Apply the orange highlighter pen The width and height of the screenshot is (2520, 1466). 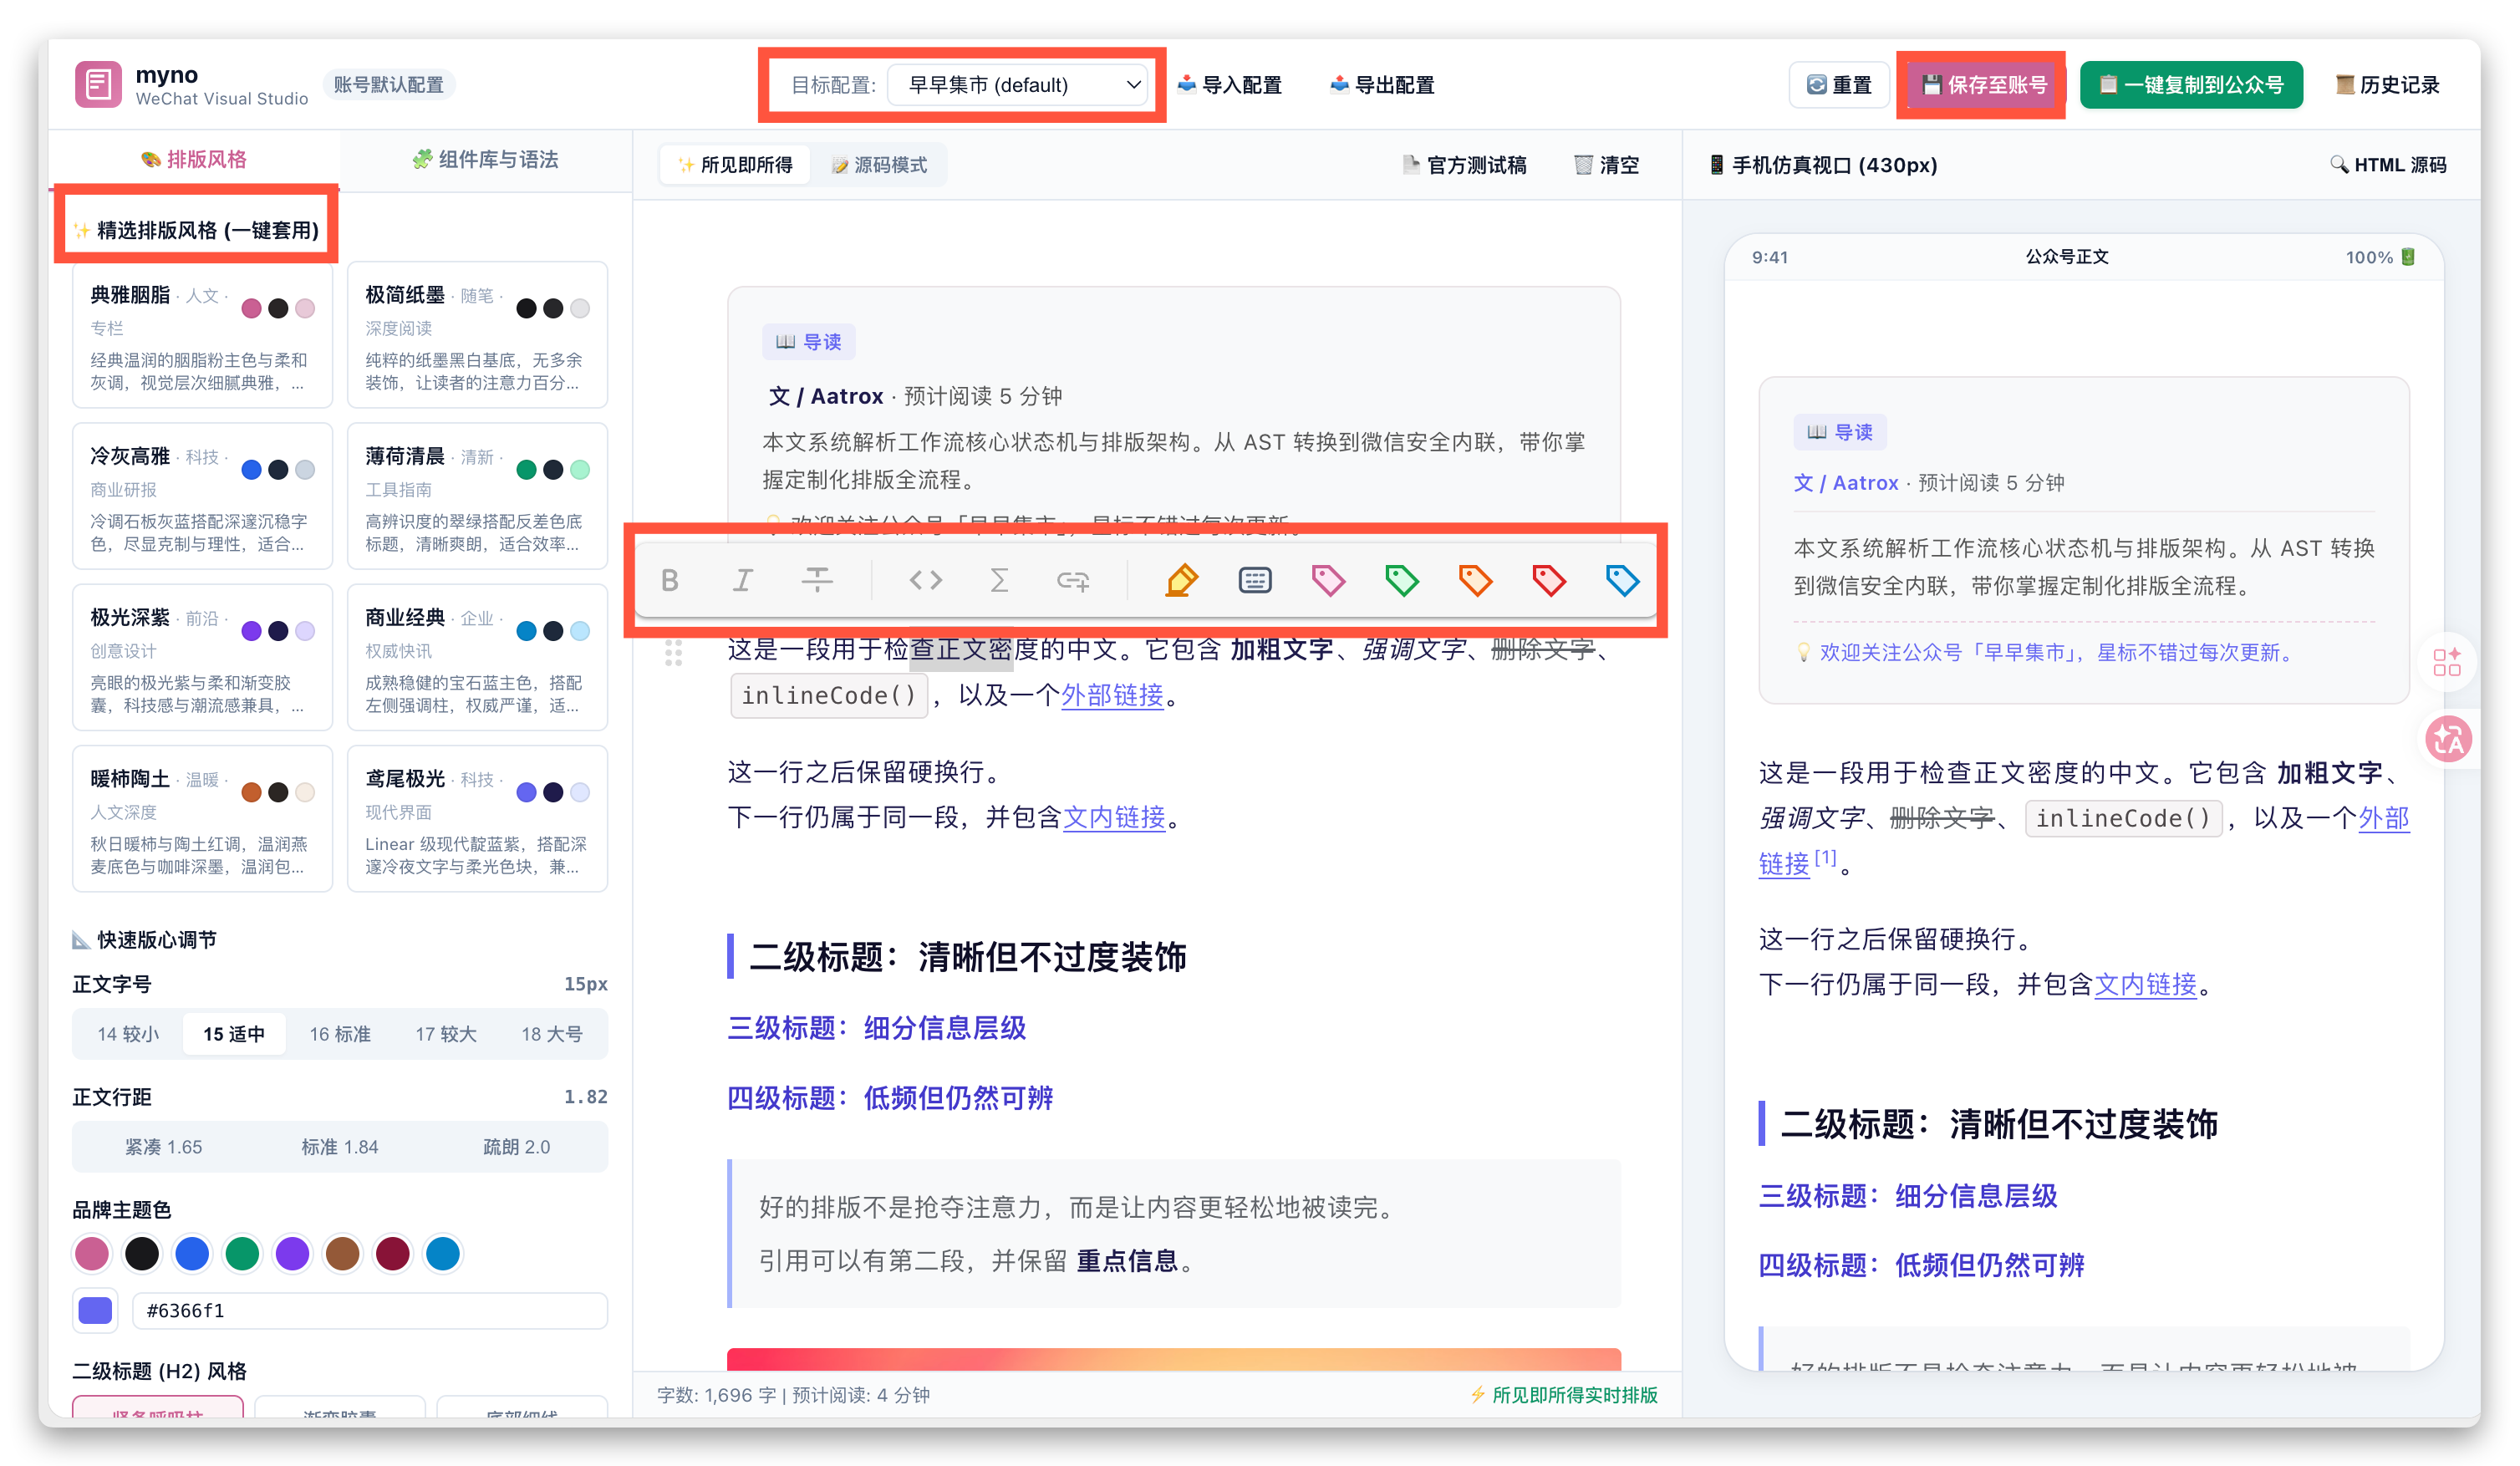tap(1181, 580)
